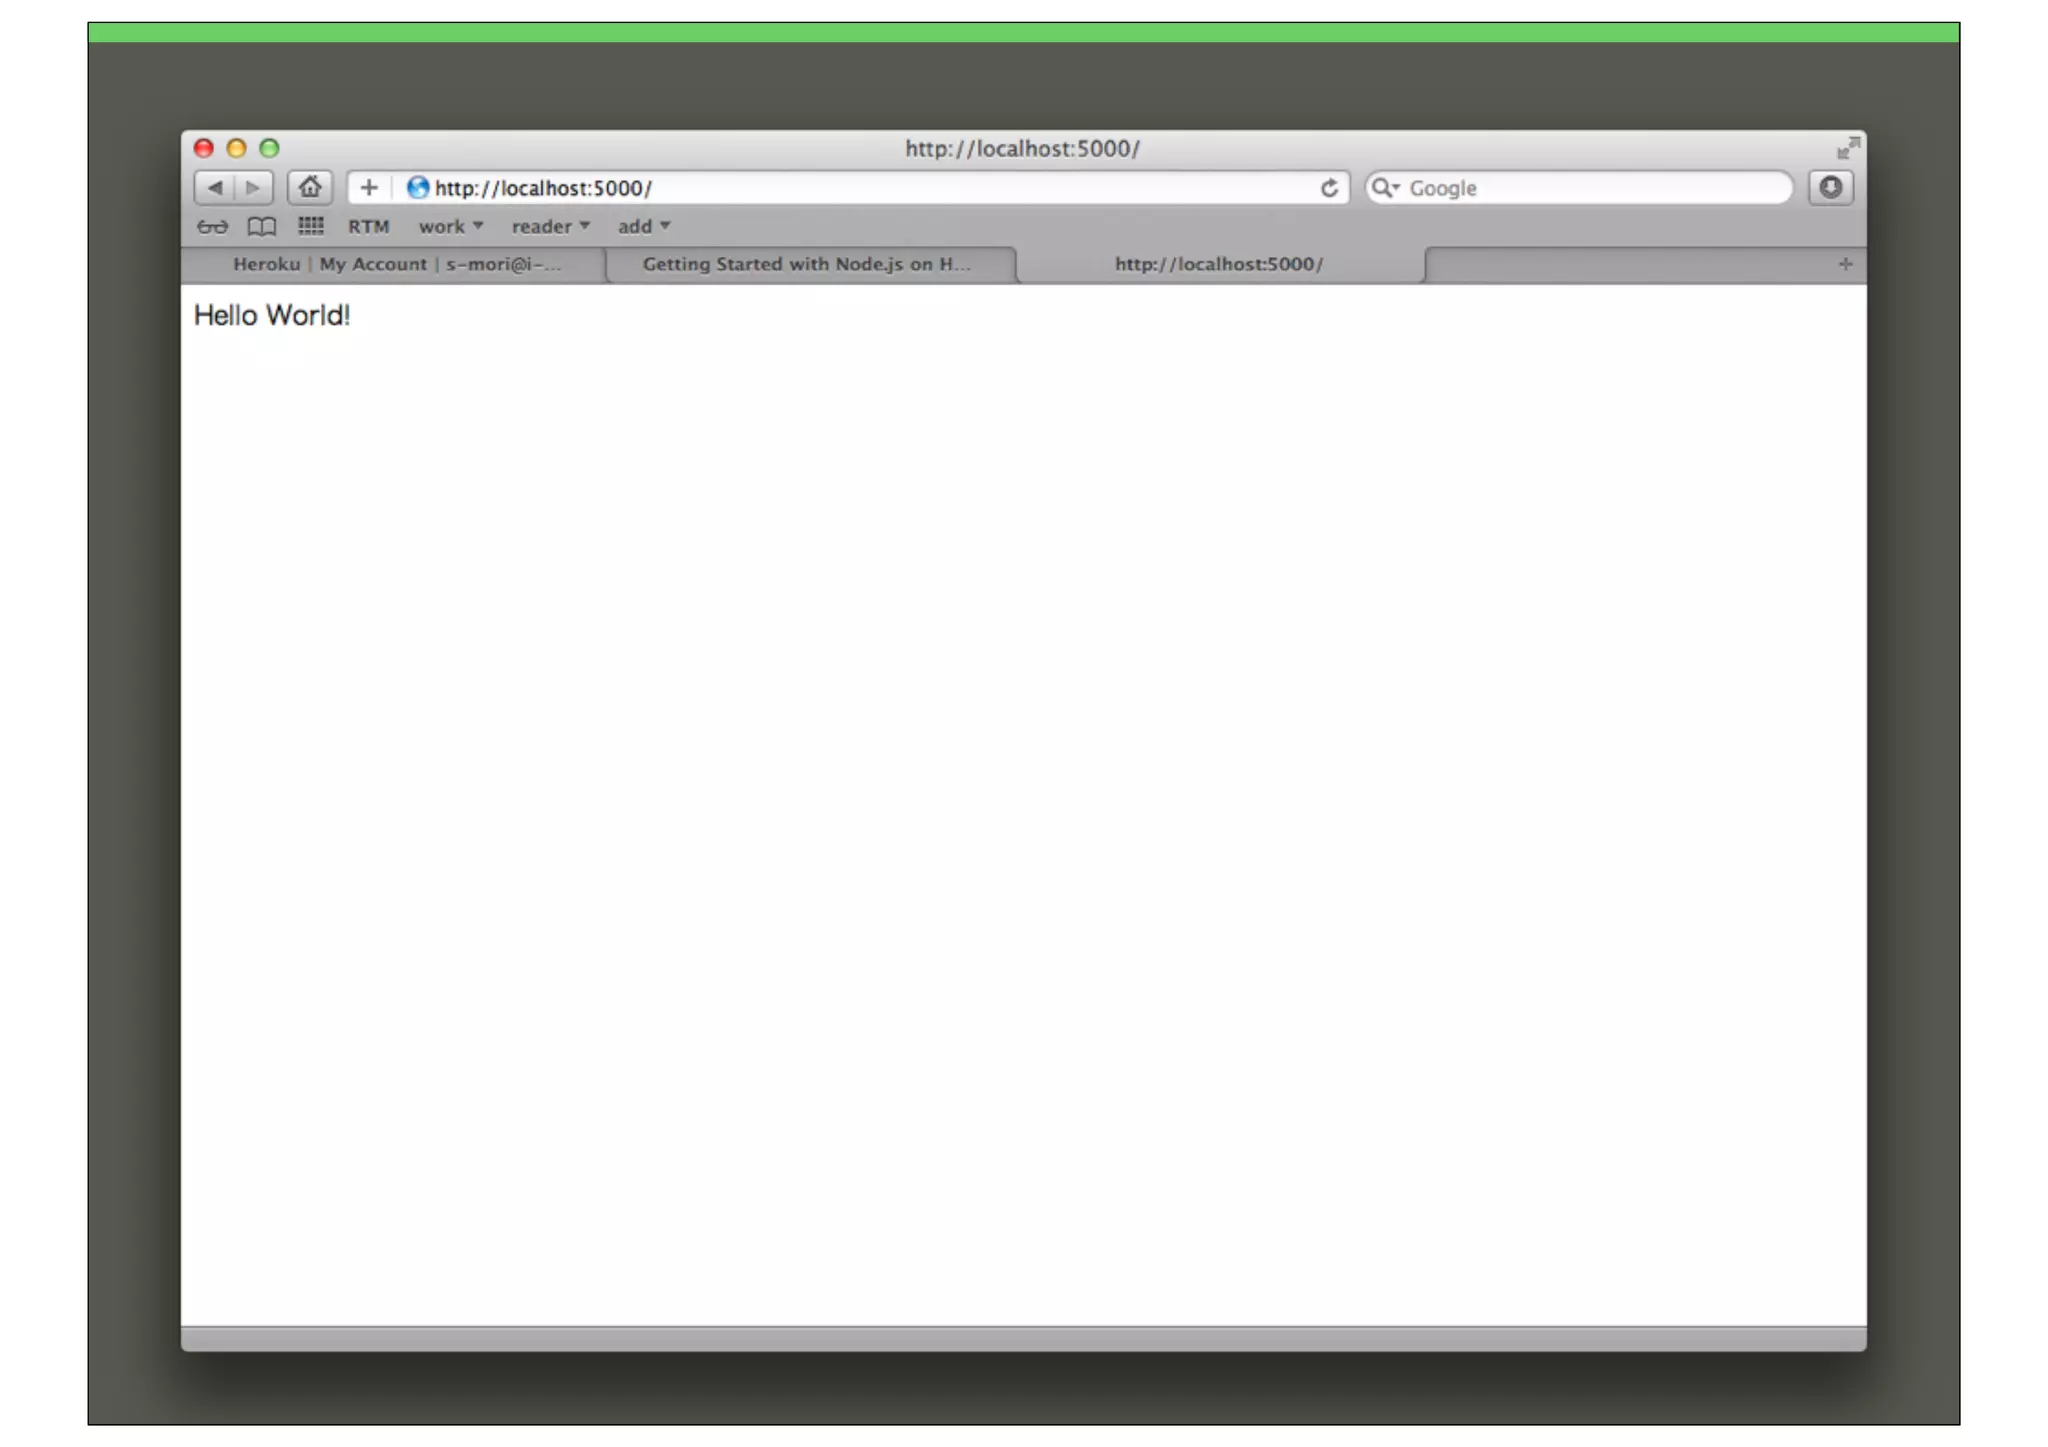Go to the home page icon
Screen dimensions: 2048x1447
point(310,188)
